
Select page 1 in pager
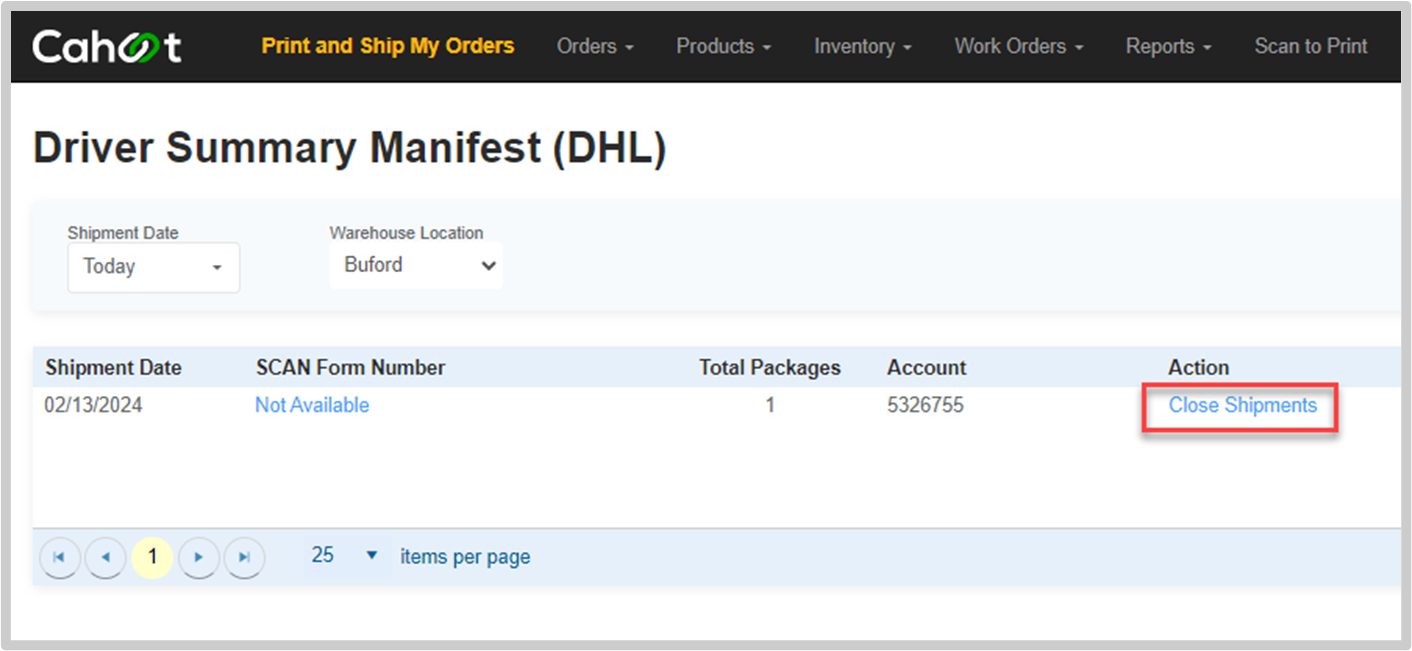[152, 557]
